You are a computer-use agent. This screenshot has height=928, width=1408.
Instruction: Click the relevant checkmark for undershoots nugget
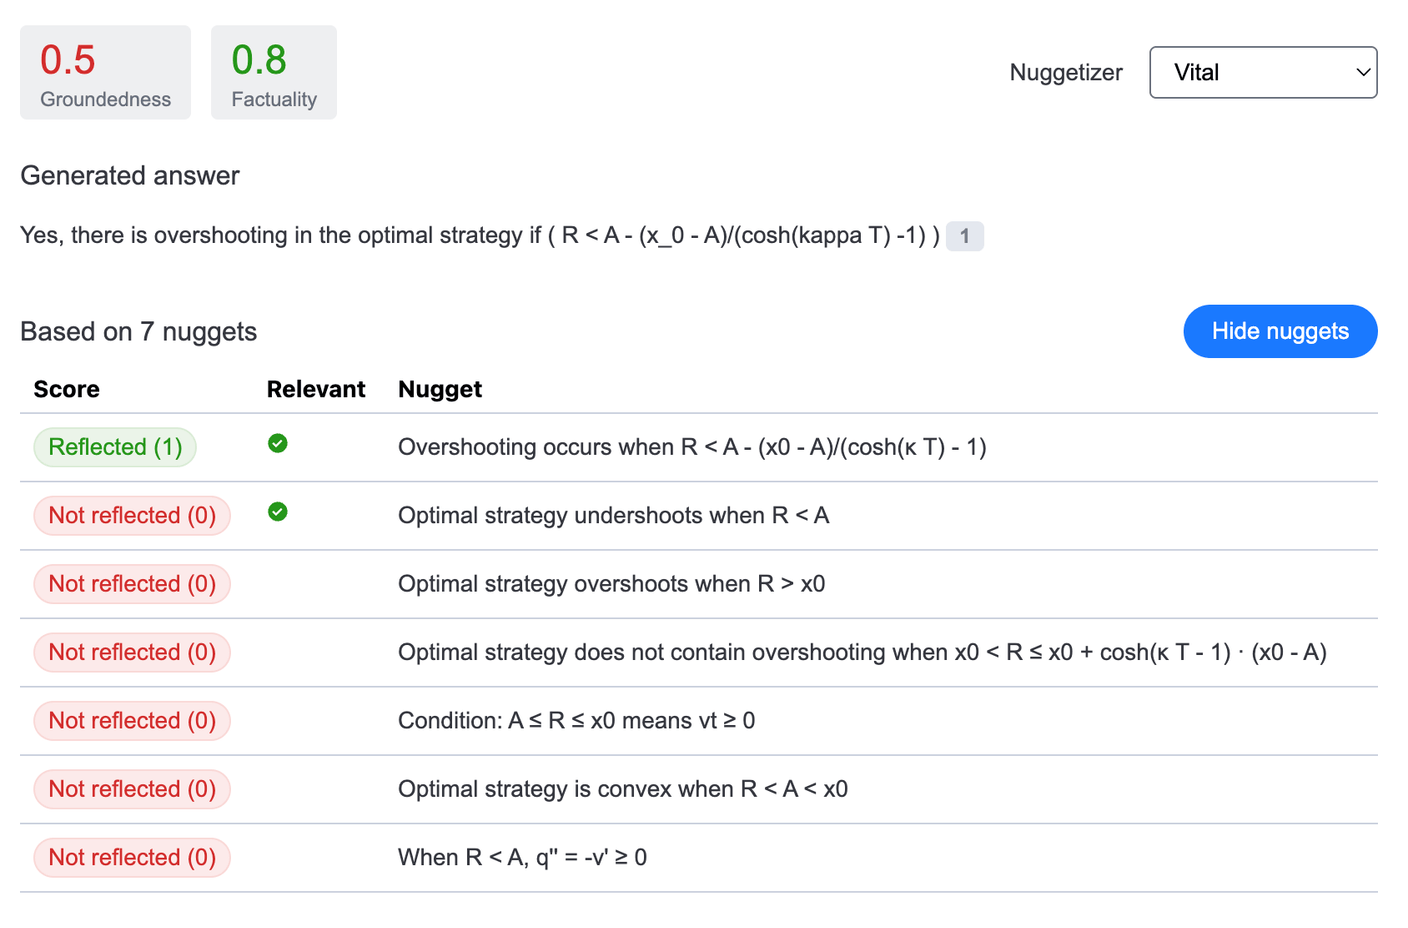click(x=278, y=512)
